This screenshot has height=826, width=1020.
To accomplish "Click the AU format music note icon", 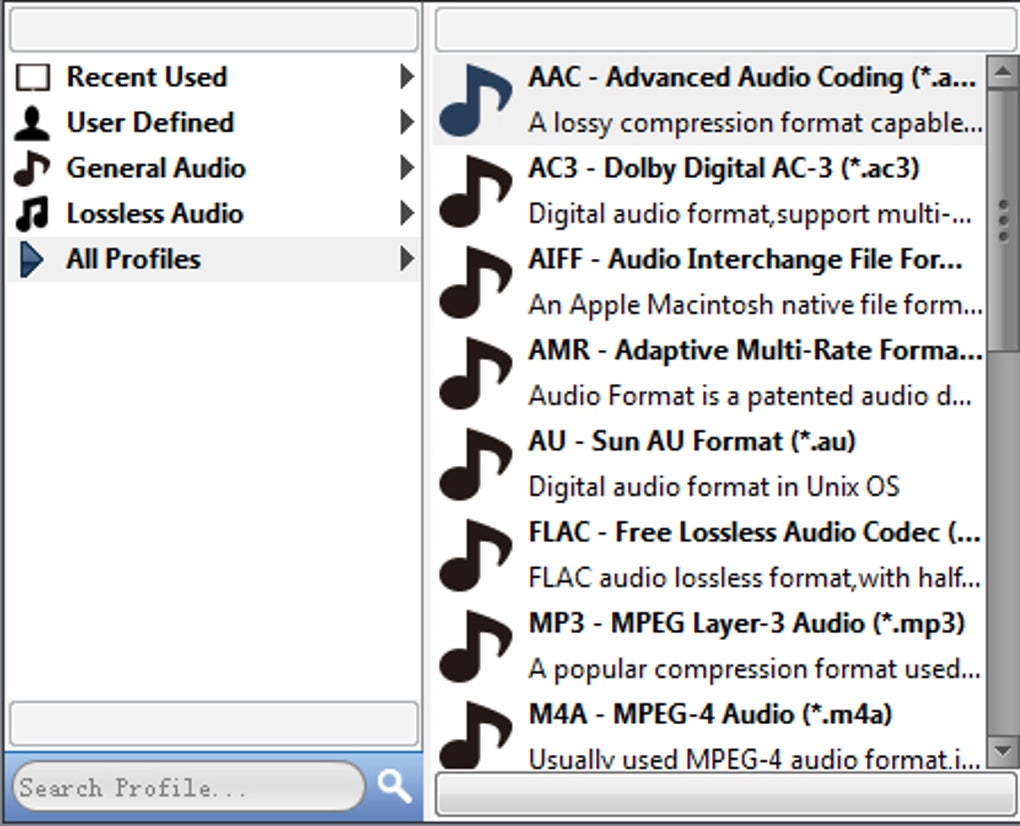I will point(476,464).
